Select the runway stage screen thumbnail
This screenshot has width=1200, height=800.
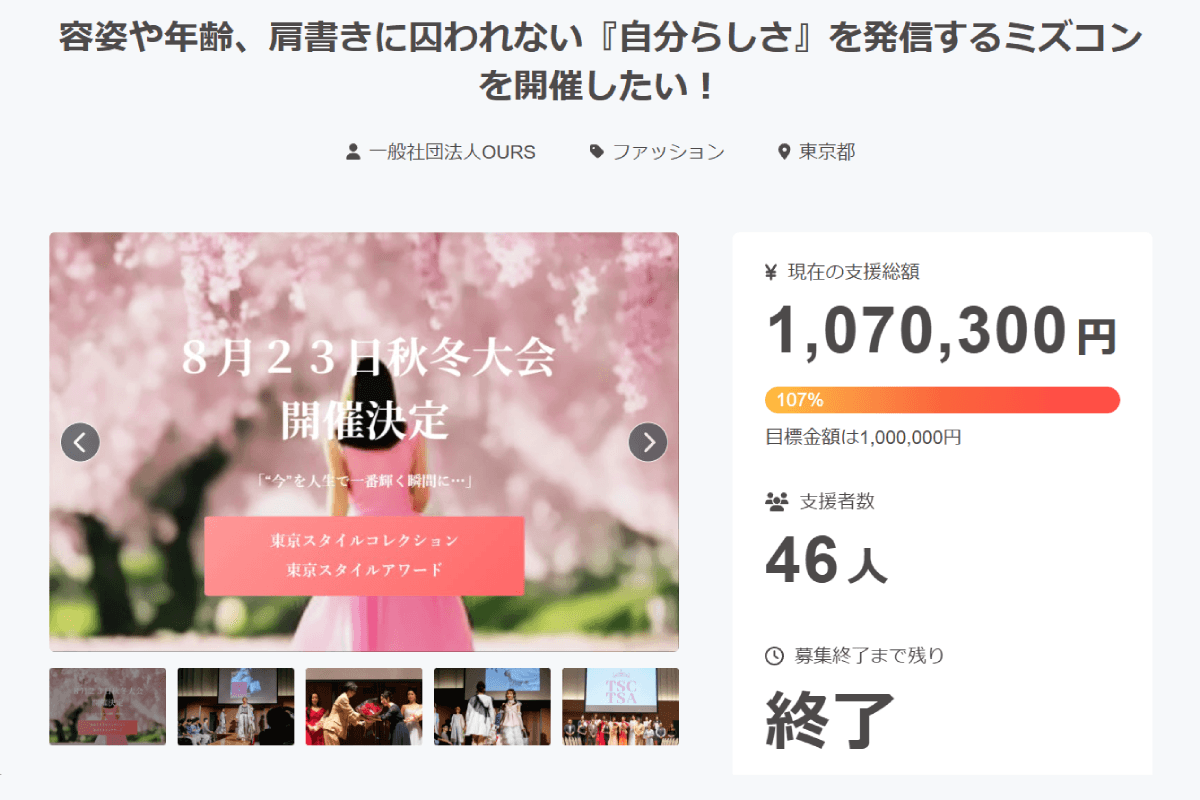pyautogui.click(x=236, y=706)
